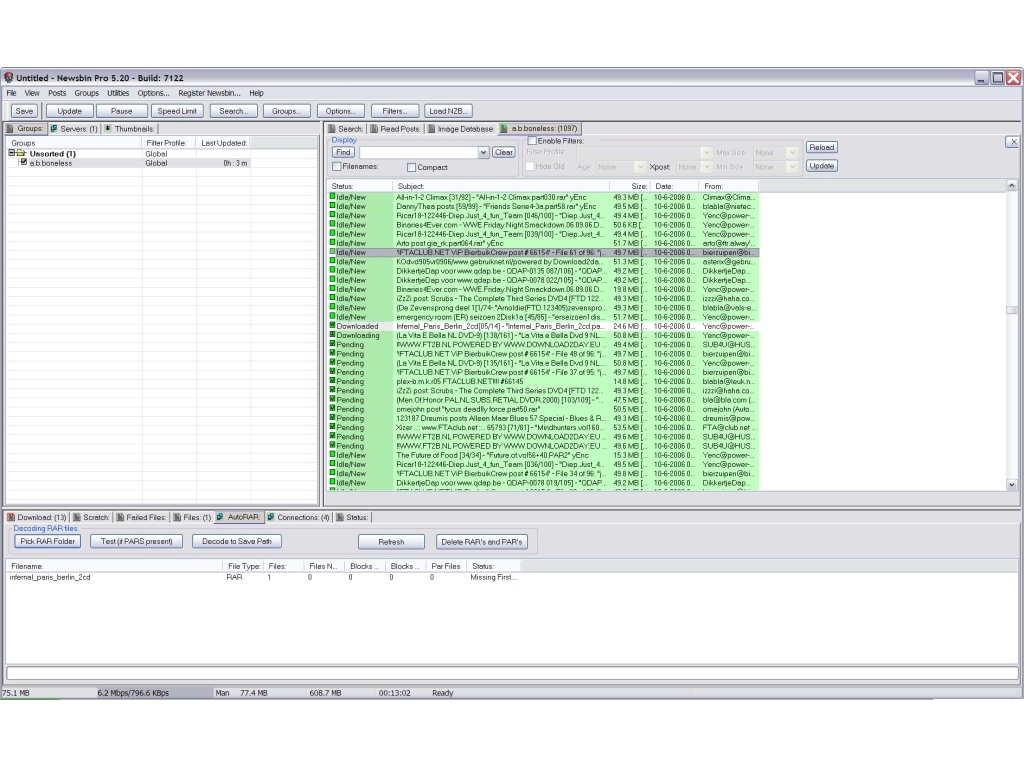This screenshot has height=768, width=1024.
Task: Switch to the Failed Files tab
Action: (145, 517)
